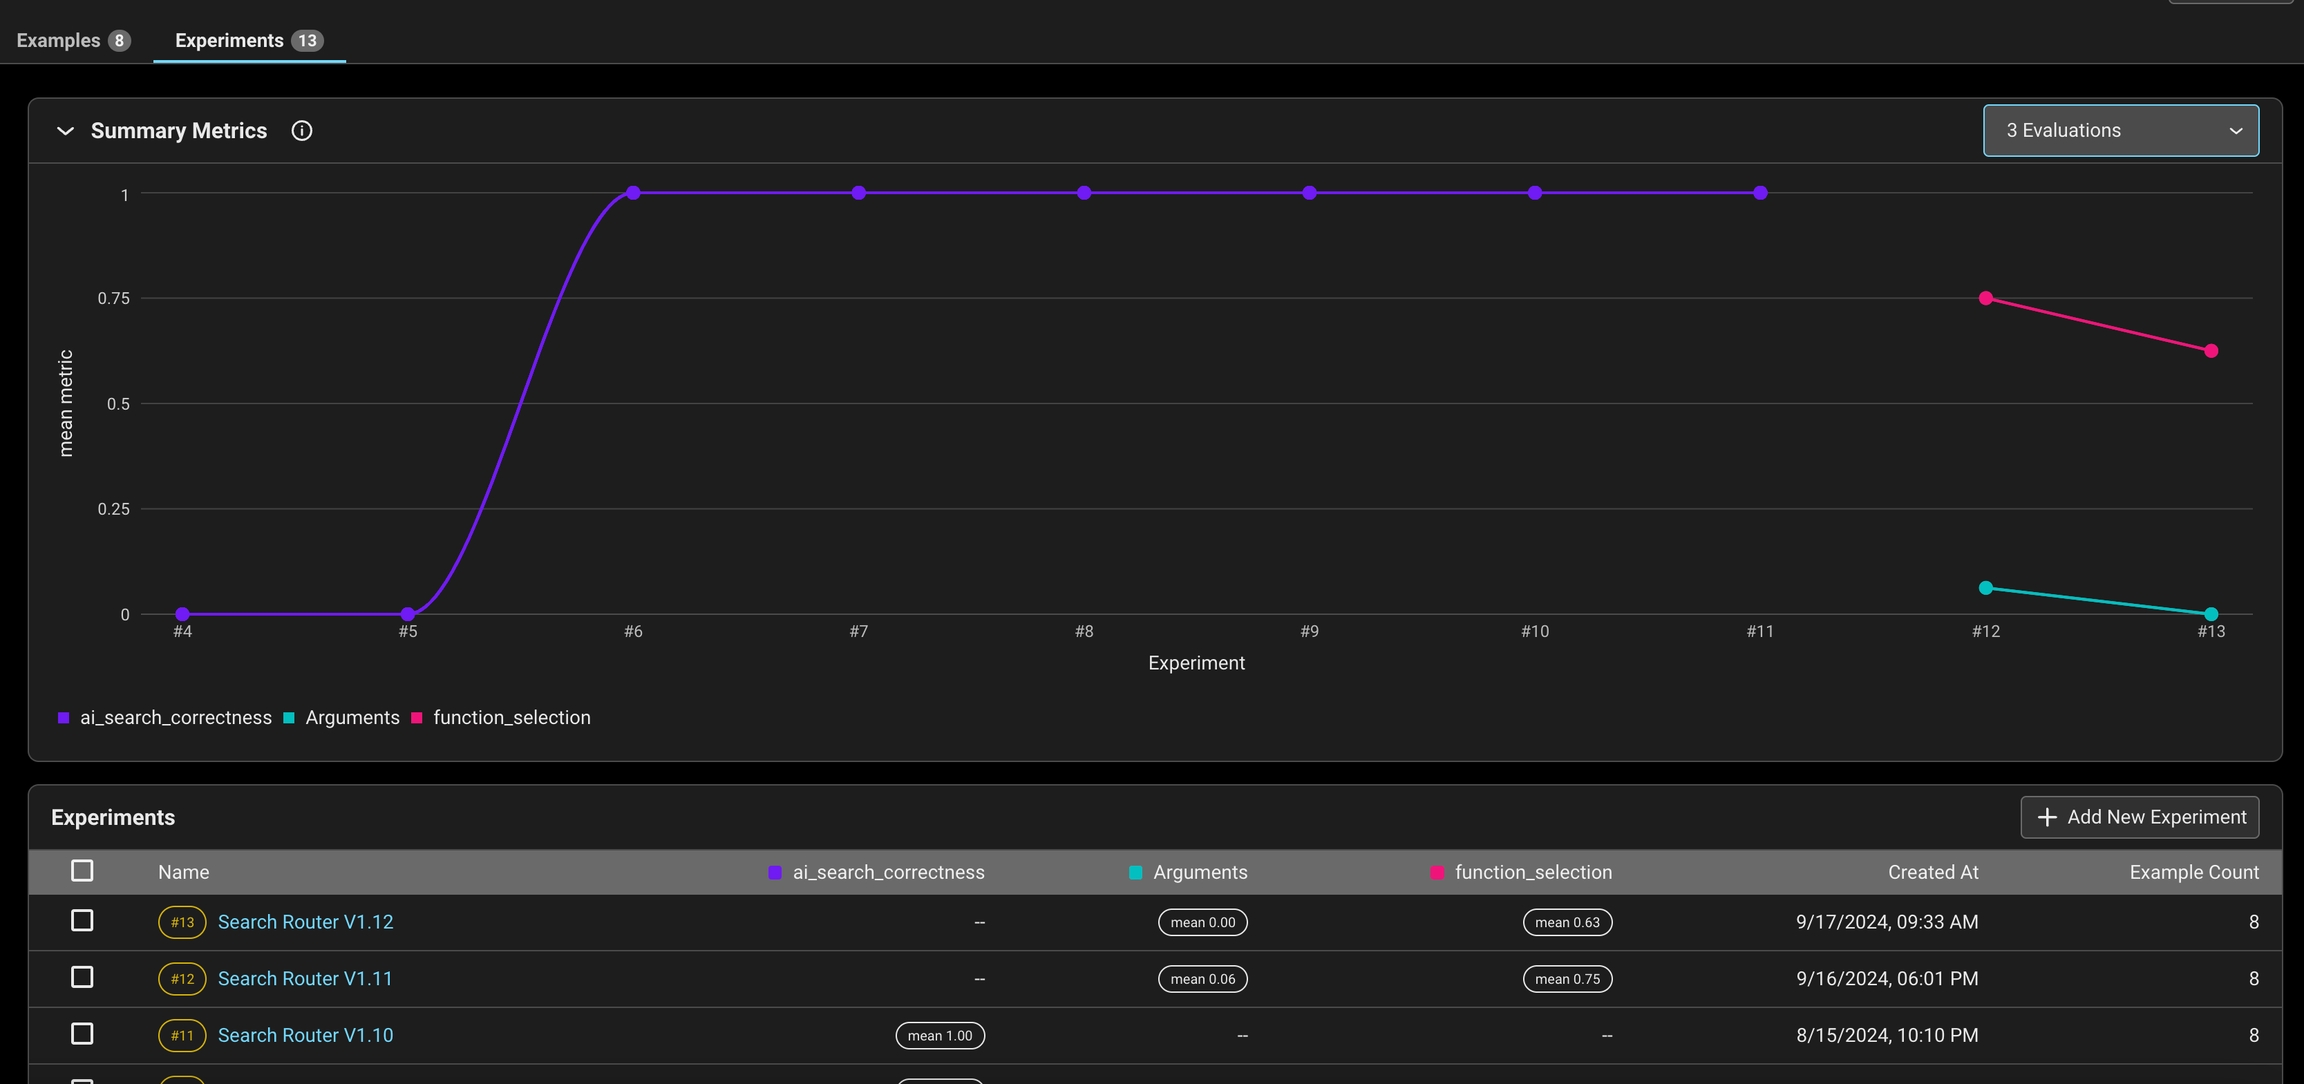Open the Search Router V1.11 link
This screenshot has height=1084, width=2304.
(x=305, y=979)
